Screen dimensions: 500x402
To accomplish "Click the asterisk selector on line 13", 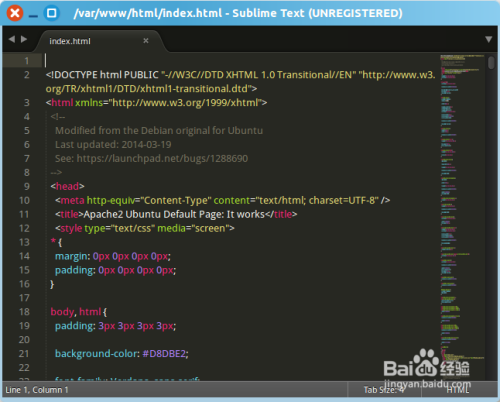I will tap(53, 241).
